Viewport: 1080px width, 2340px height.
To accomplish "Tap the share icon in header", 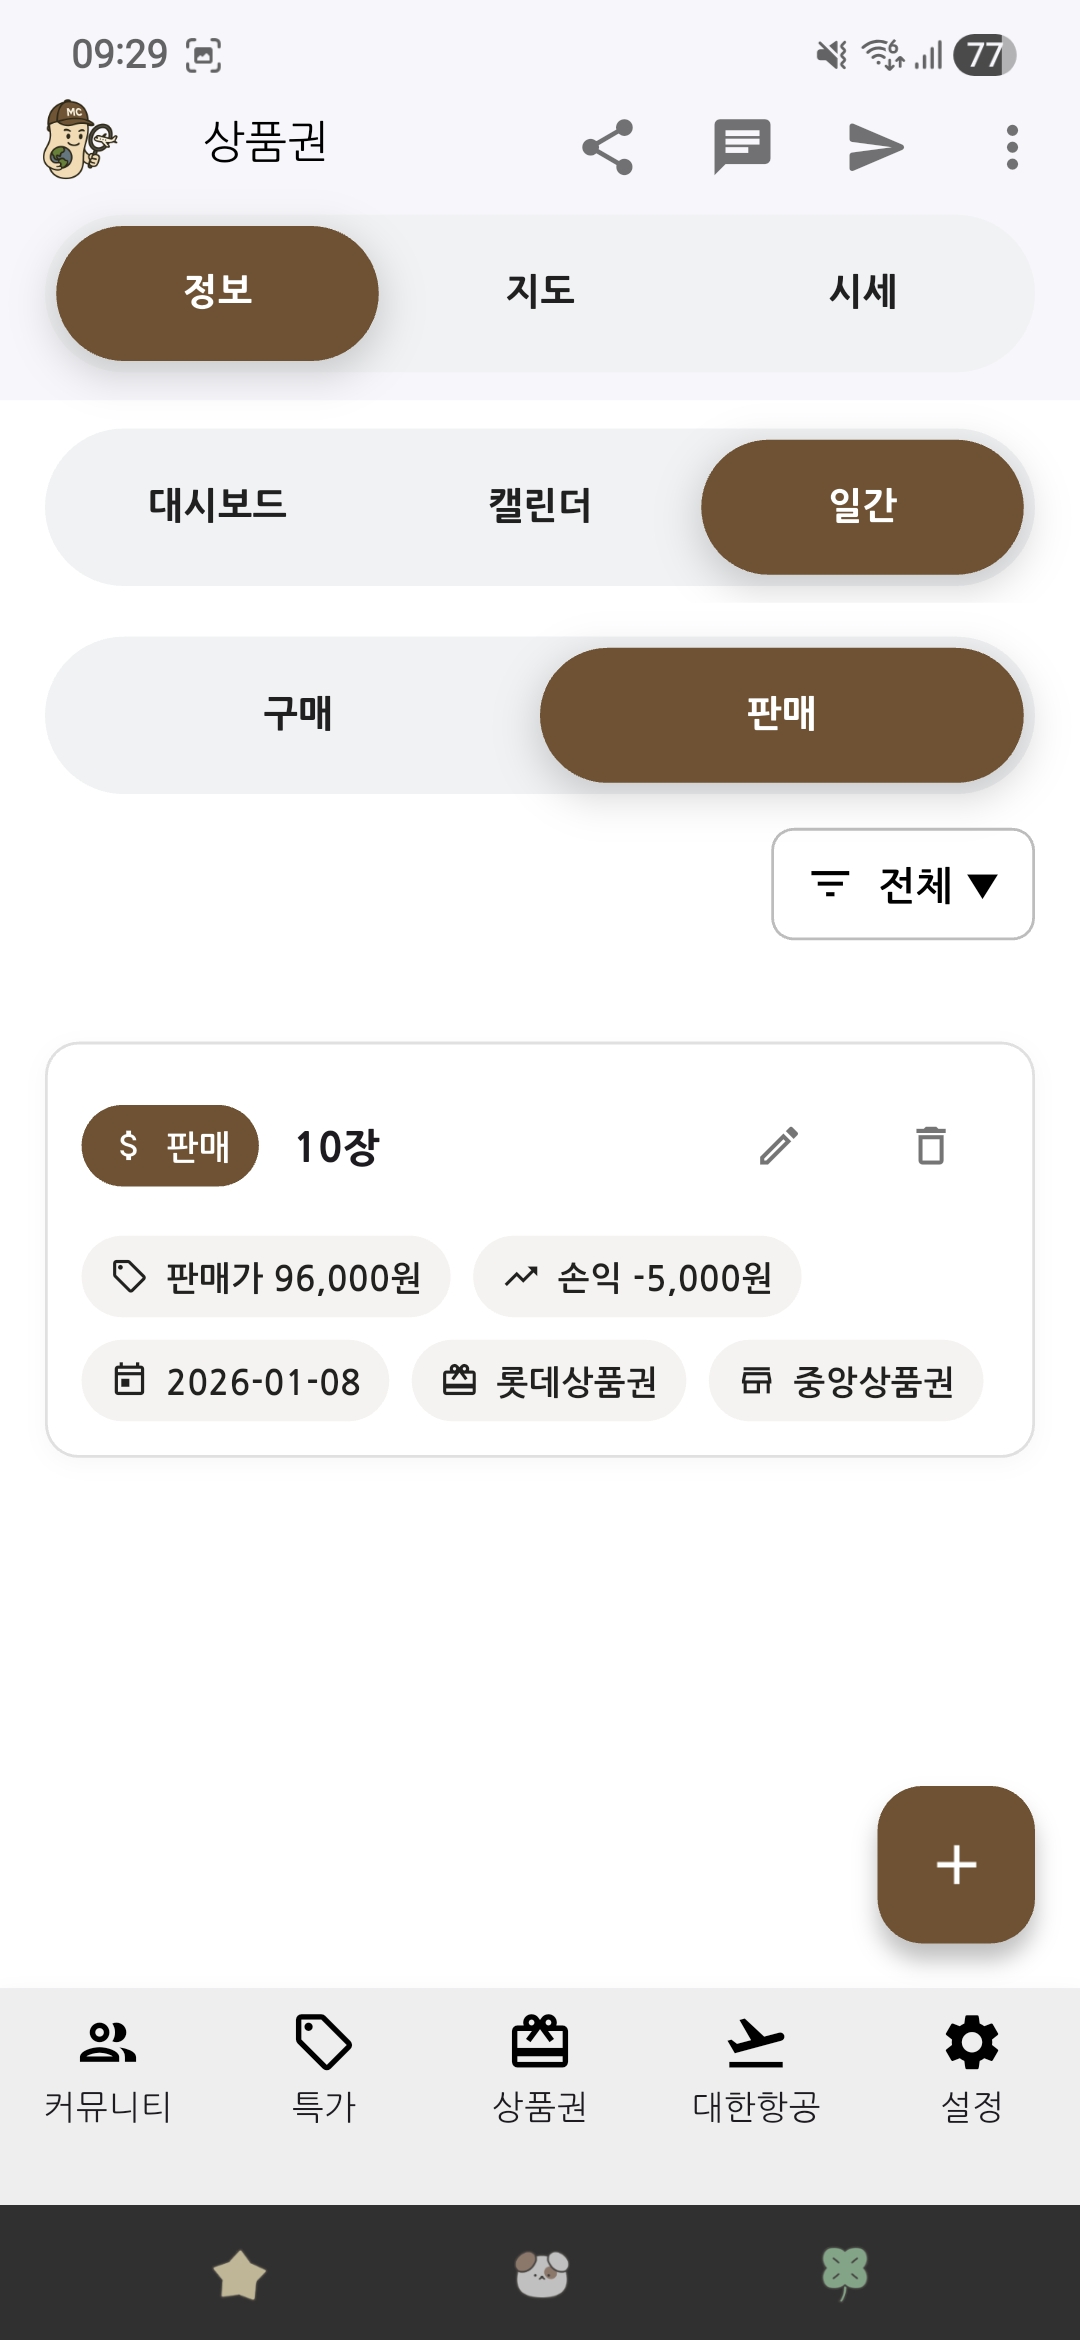I will 608,147.
